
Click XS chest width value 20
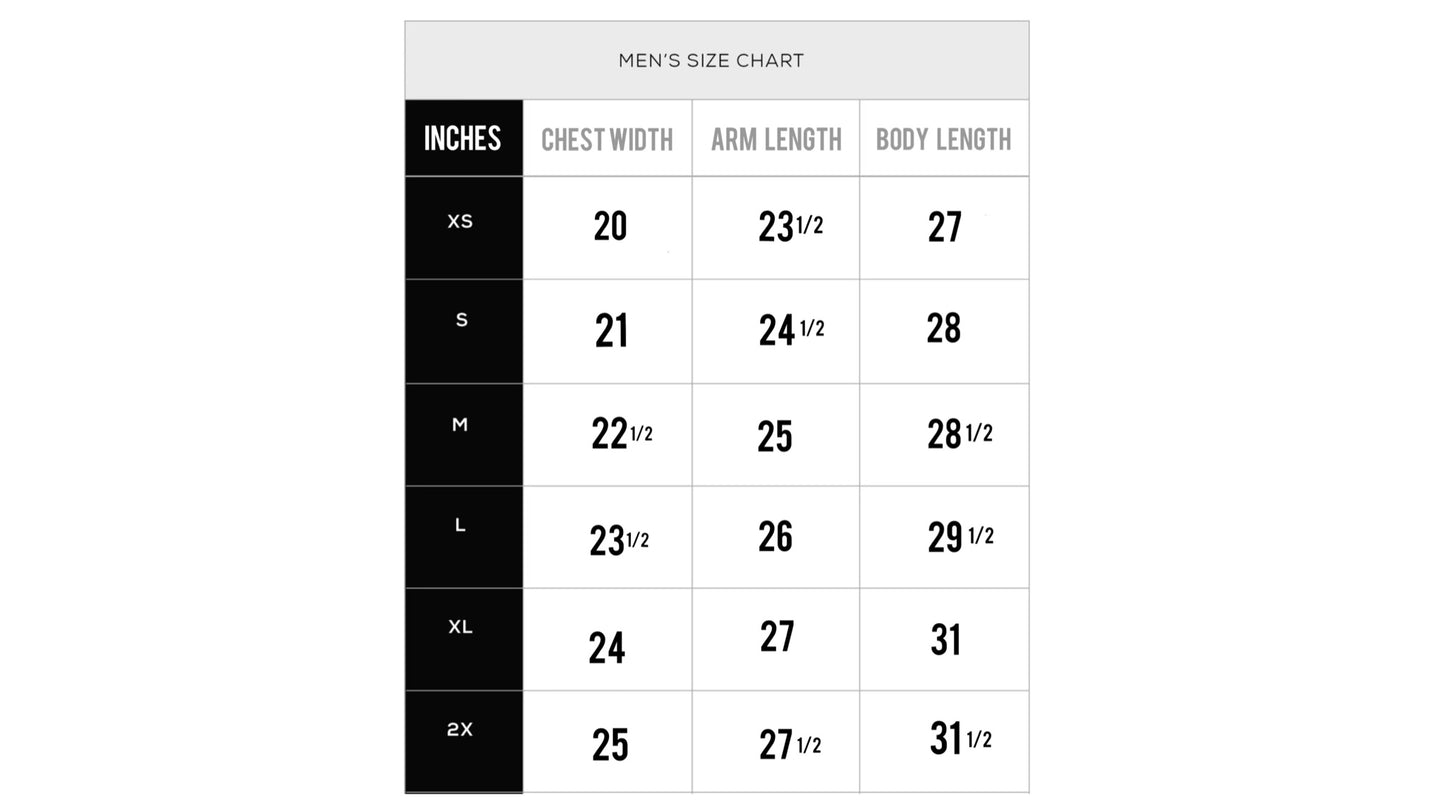click(x=610, y=226)
